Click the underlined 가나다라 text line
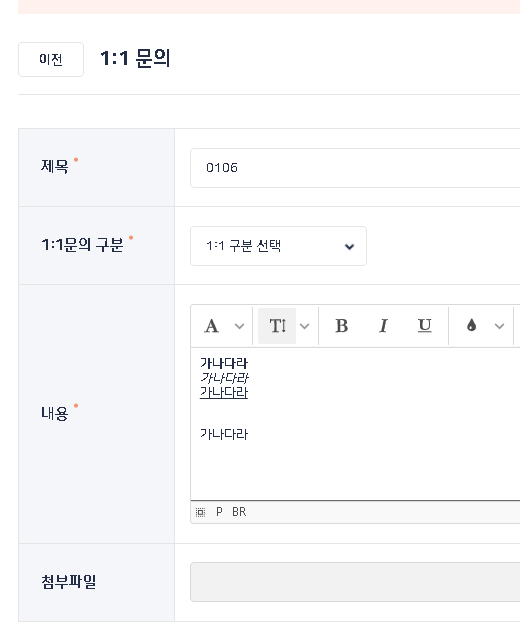The width and height of the screenshot is (520, 632). click(x=224, y=392)
